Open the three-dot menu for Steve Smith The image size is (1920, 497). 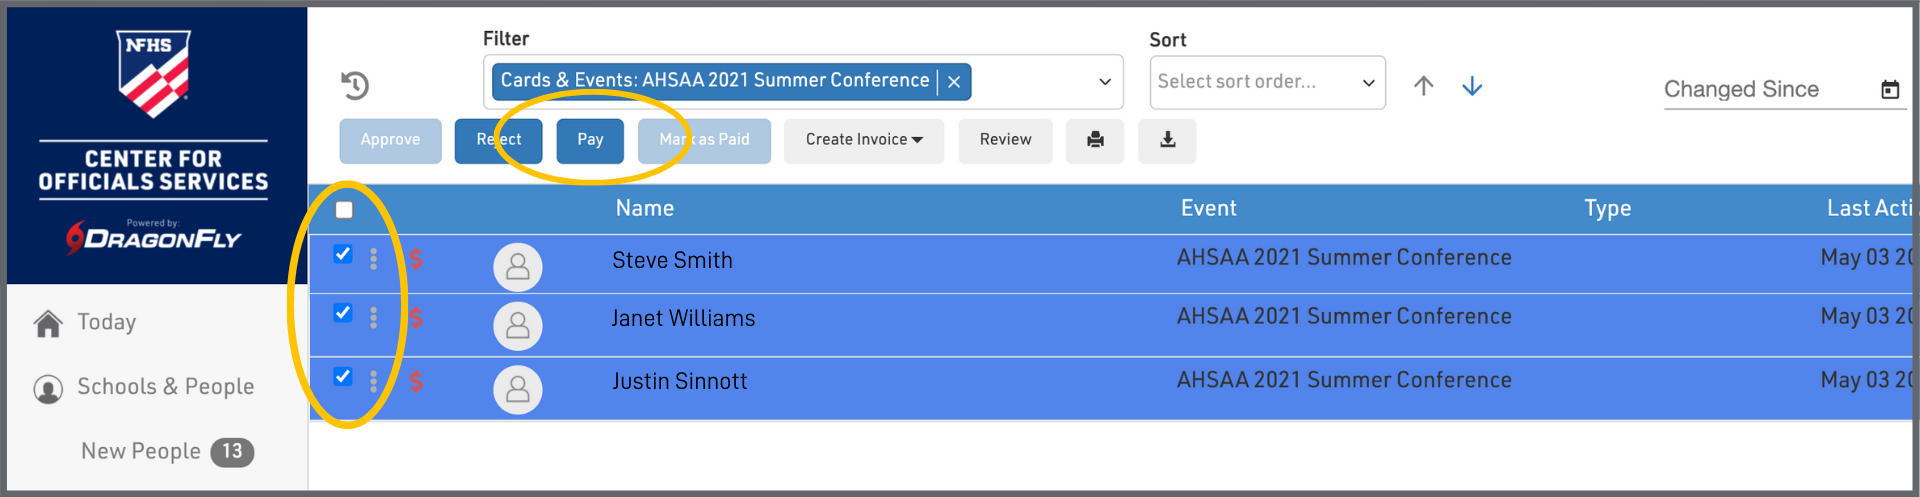pyautogui.click(x=374, y=259)
